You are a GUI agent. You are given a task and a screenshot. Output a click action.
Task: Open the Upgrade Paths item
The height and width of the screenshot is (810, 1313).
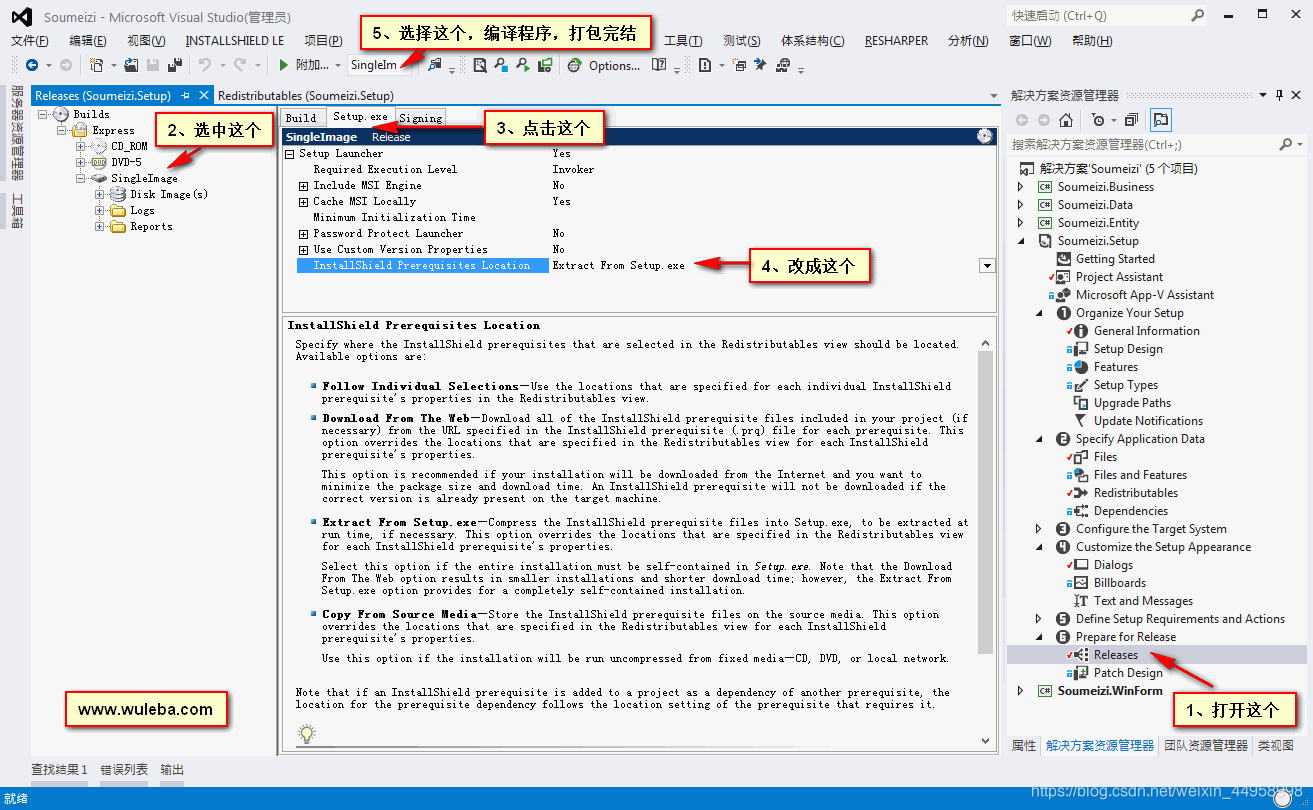[x=1131, y=403]
